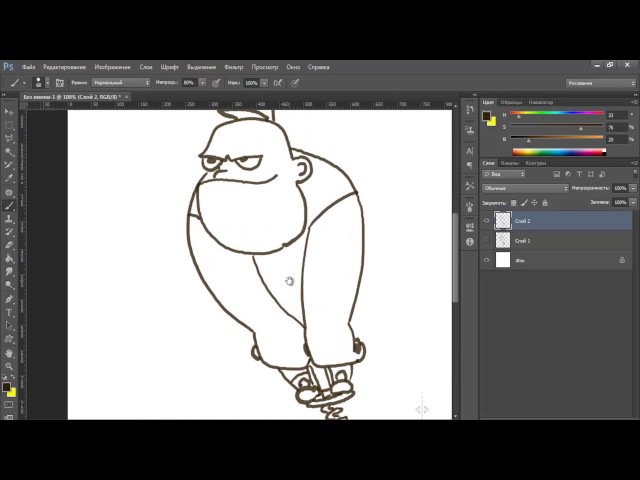The height and width of the screenshot is (480, 640).
Task: Show hidden layer Слой 1
Action: pos(487,240)
